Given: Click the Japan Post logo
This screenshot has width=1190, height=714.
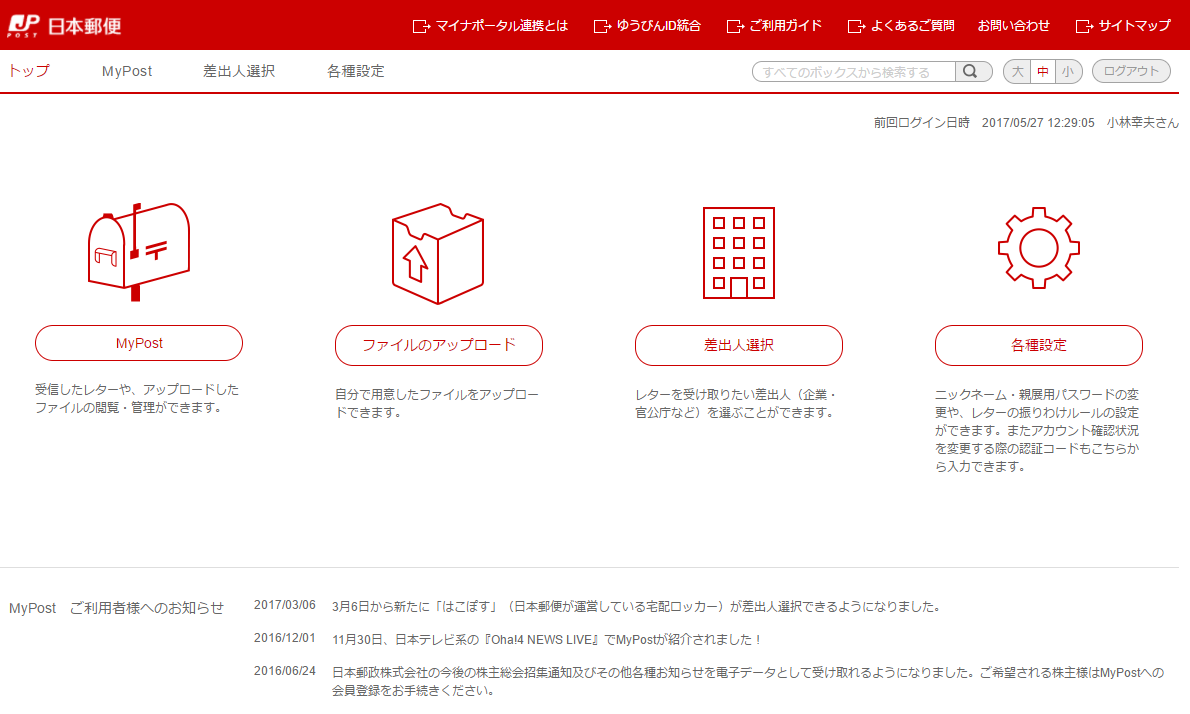Looking at the screenshot, I should click(65, 25).
